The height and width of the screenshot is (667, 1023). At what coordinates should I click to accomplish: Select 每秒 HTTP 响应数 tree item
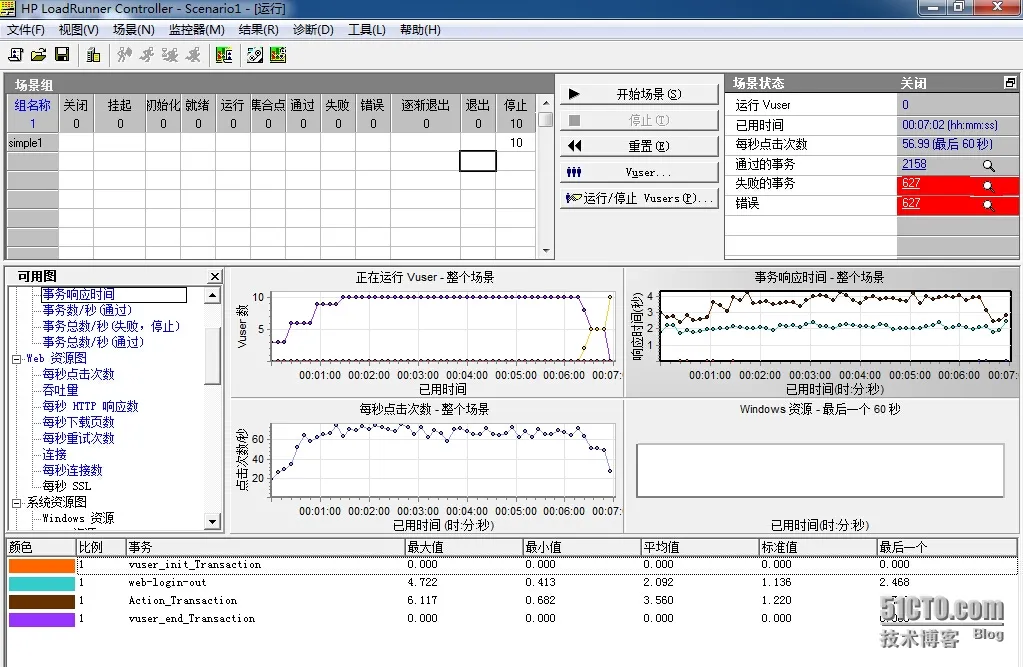(x=90, y=406)
